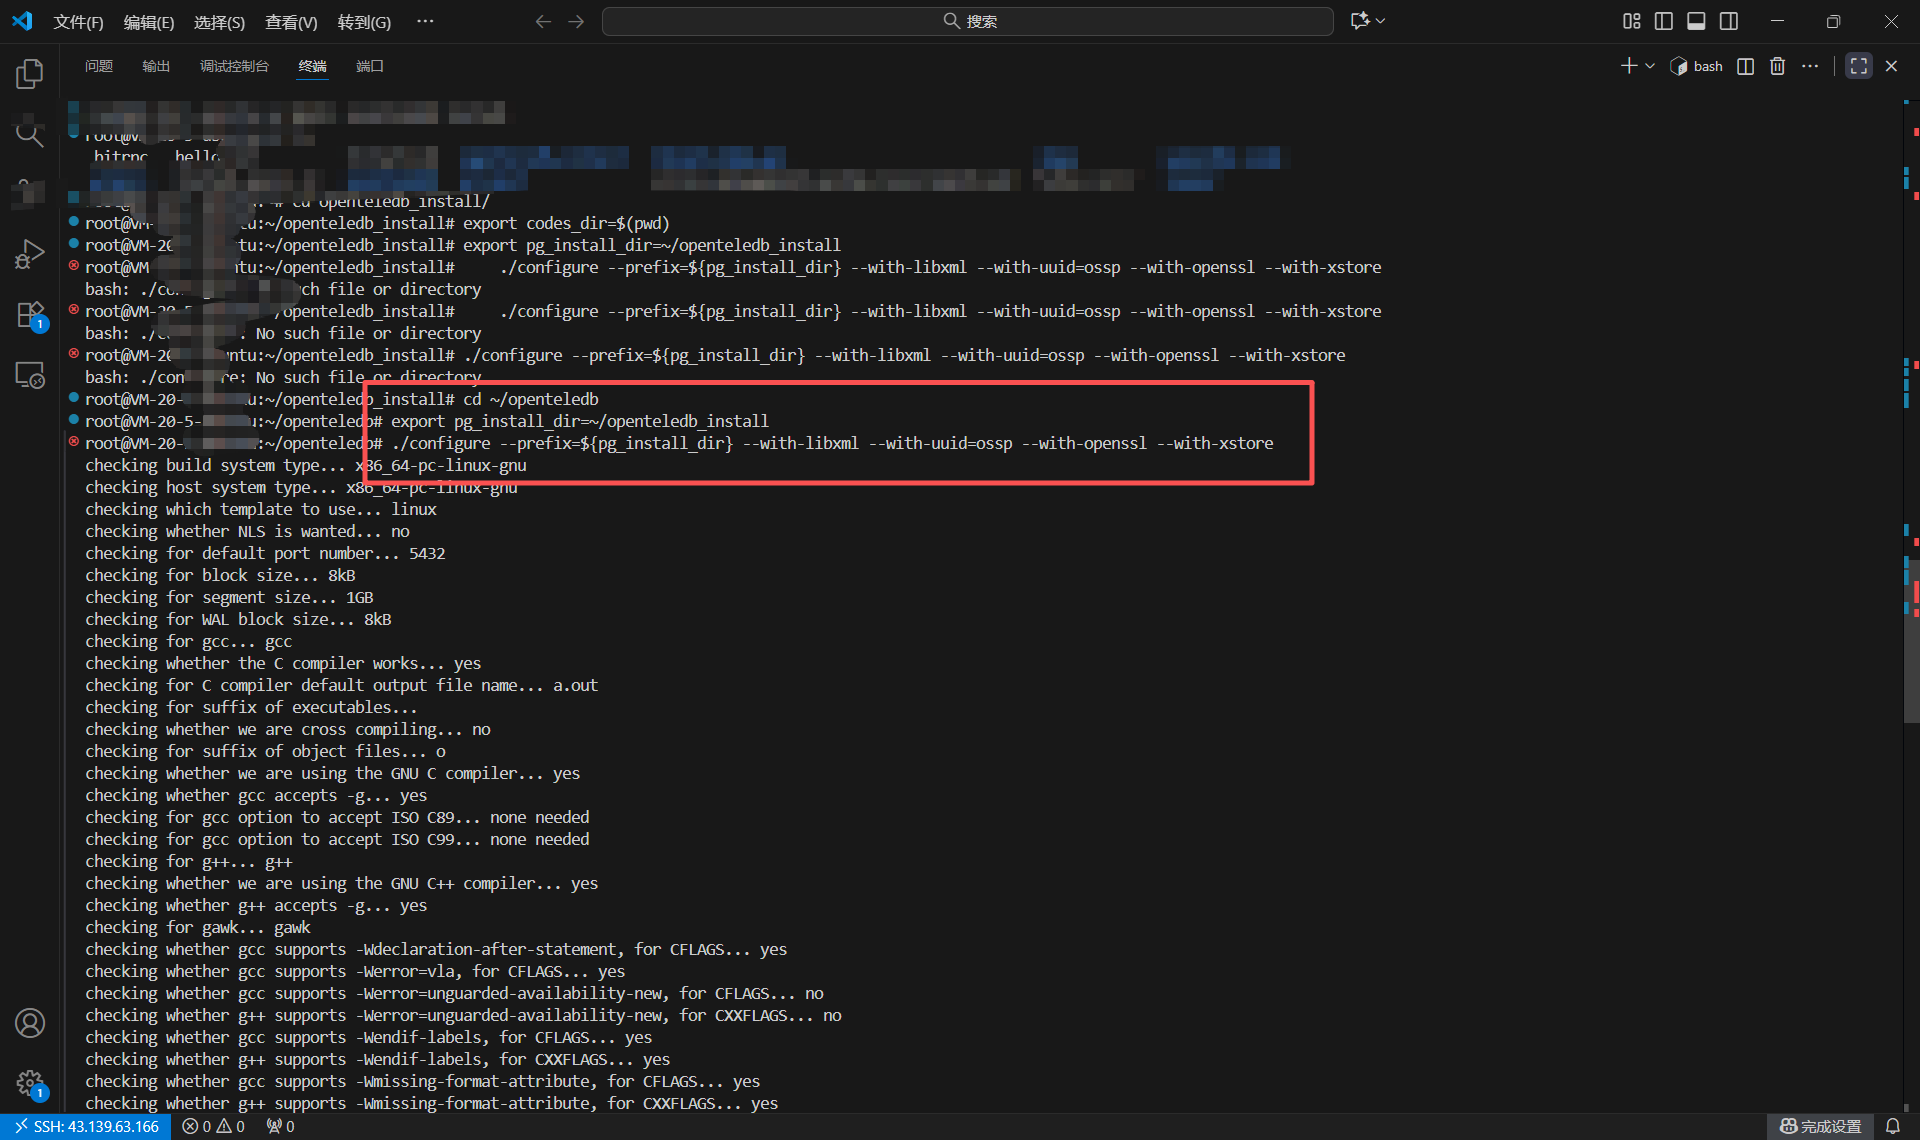Open the Manage gear menu
The image size is (1920, 1140).
30,1083
